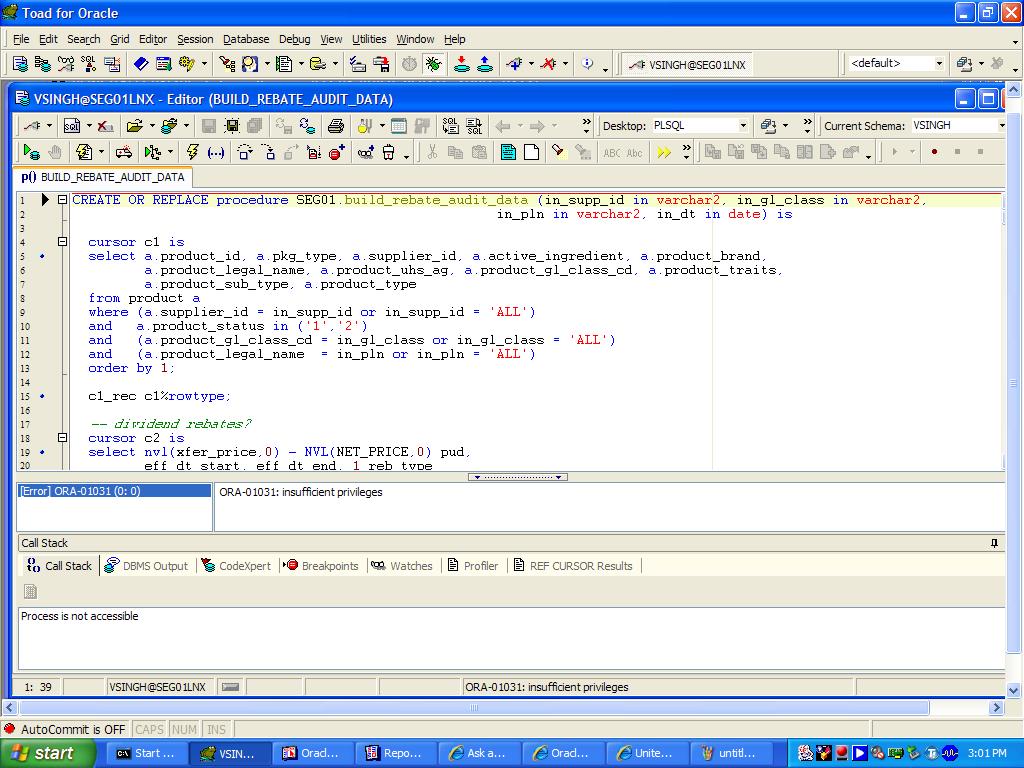
Task: Paste clipboard contents using the paste icon
Action: 481,152
